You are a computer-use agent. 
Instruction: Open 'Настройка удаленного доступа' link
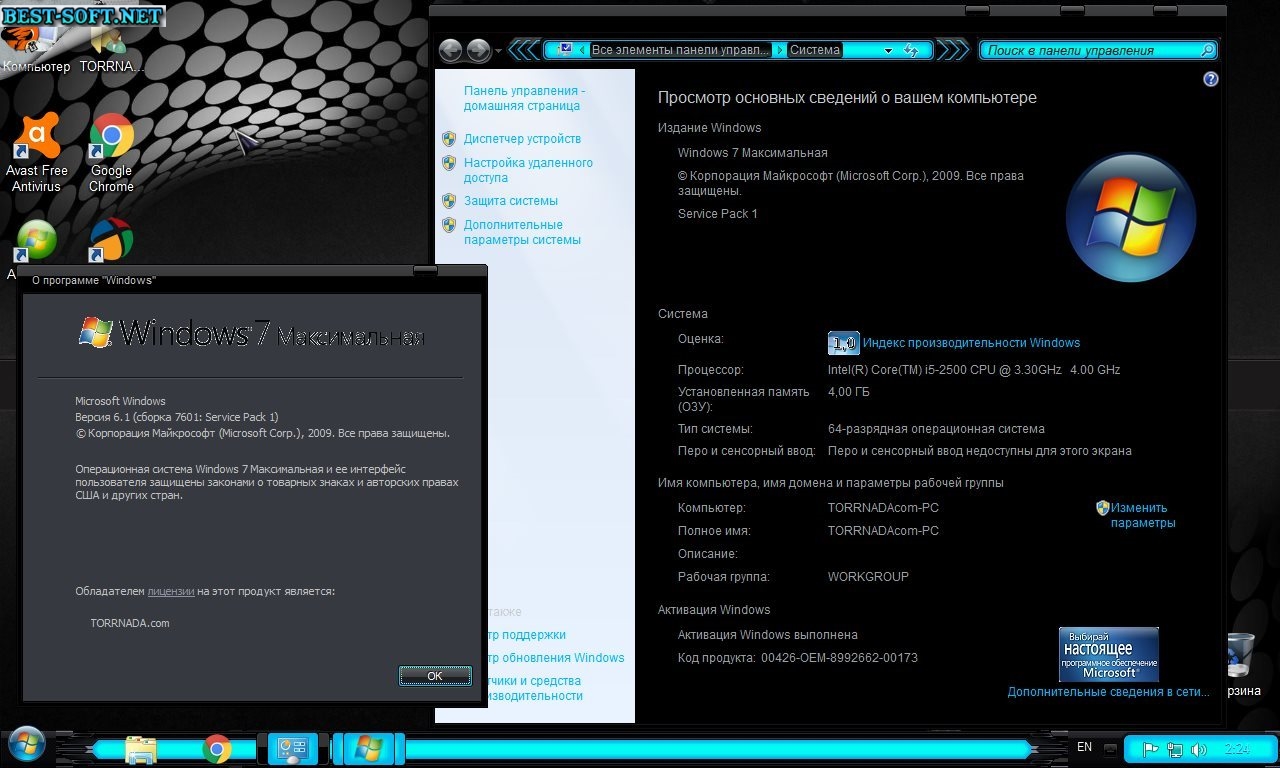pos(528,170)
